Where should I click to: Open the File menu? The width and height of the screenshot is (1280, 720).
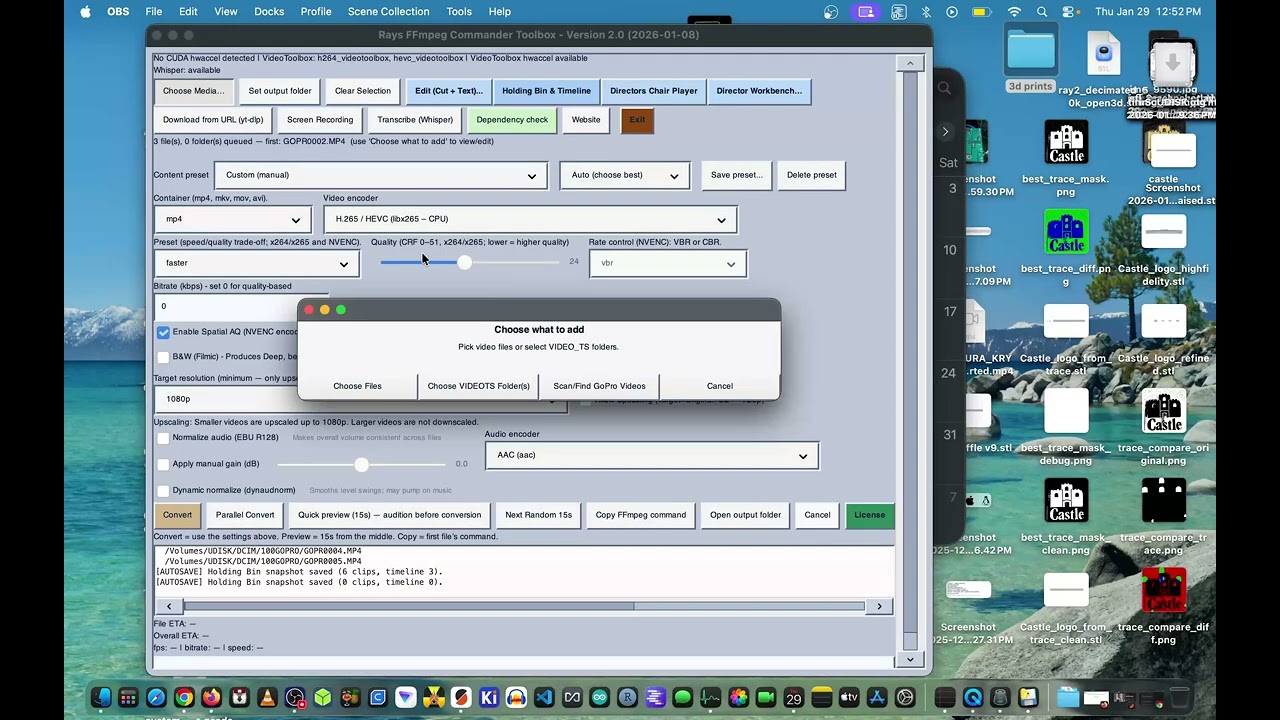pyautogui.click(x=154, y=12)
